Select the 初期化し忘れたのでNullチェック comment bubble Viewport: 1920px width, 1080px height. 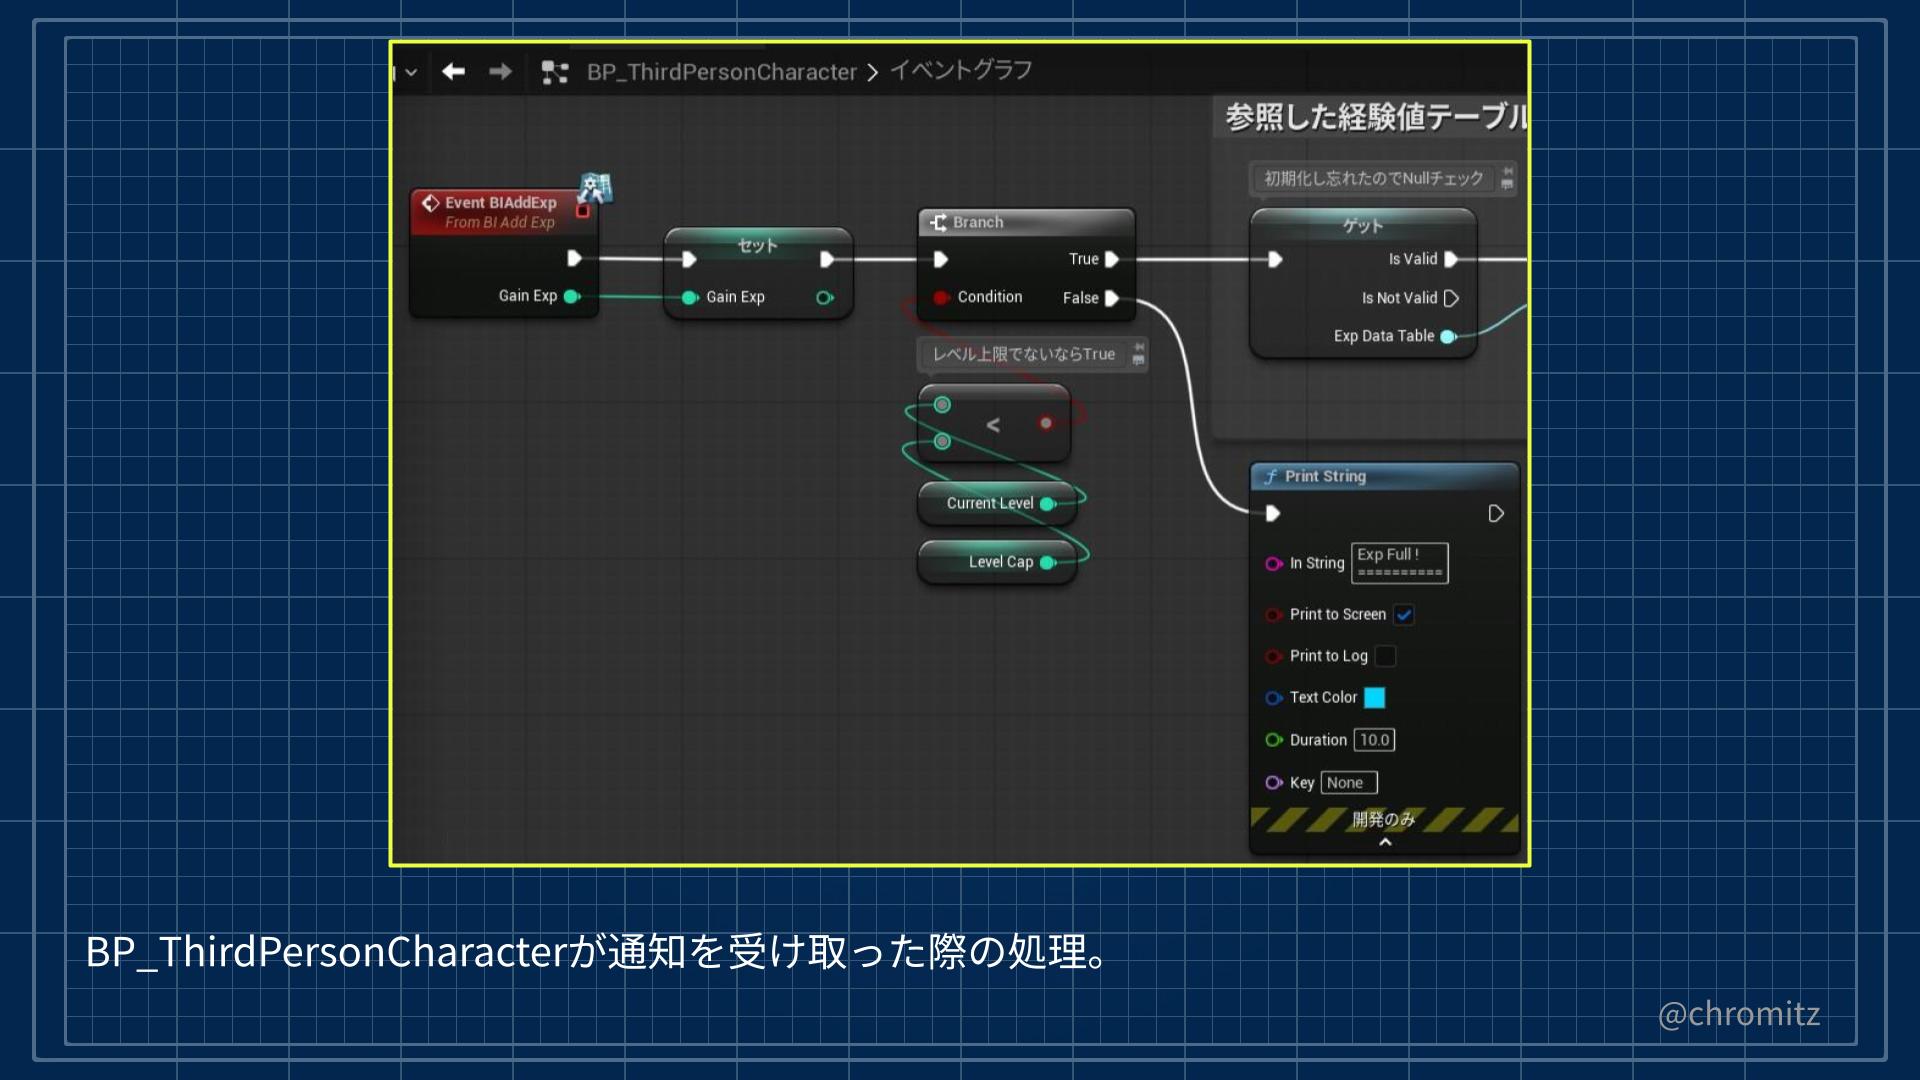1374,178
